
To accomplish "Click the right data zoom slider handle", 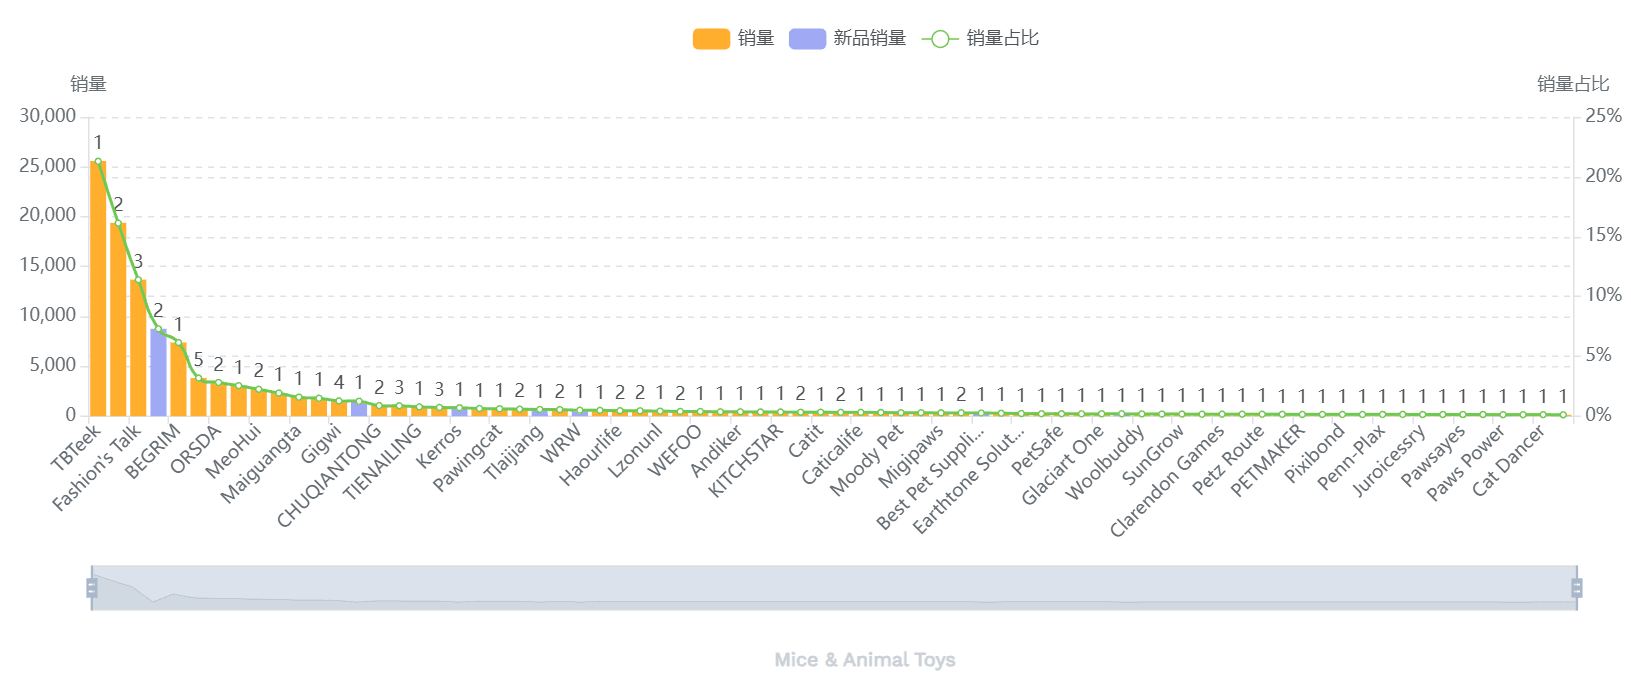I will pos(1577,588).
